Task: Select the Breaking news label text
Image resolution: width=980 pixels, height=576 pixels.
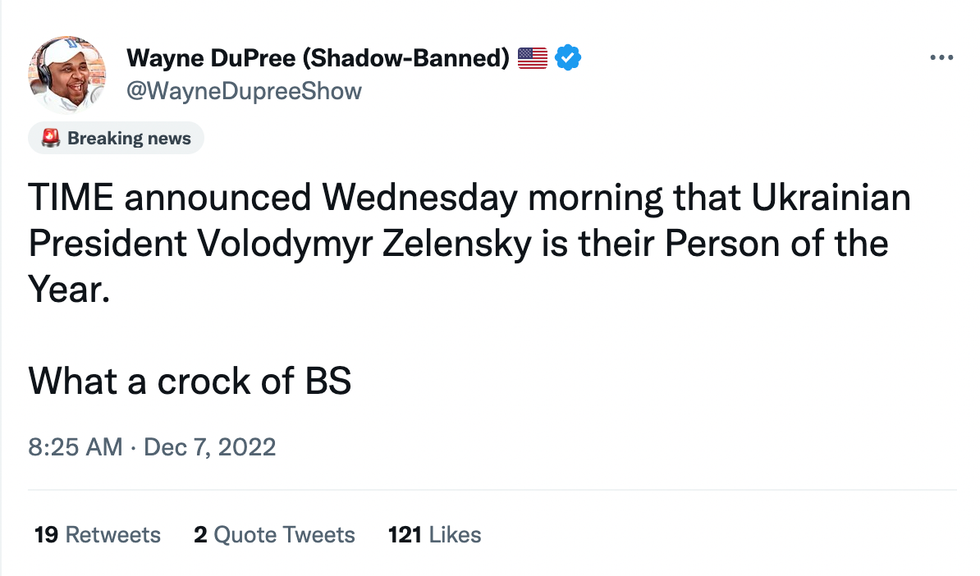Action: pyautogui.click(x=129, y=138)
